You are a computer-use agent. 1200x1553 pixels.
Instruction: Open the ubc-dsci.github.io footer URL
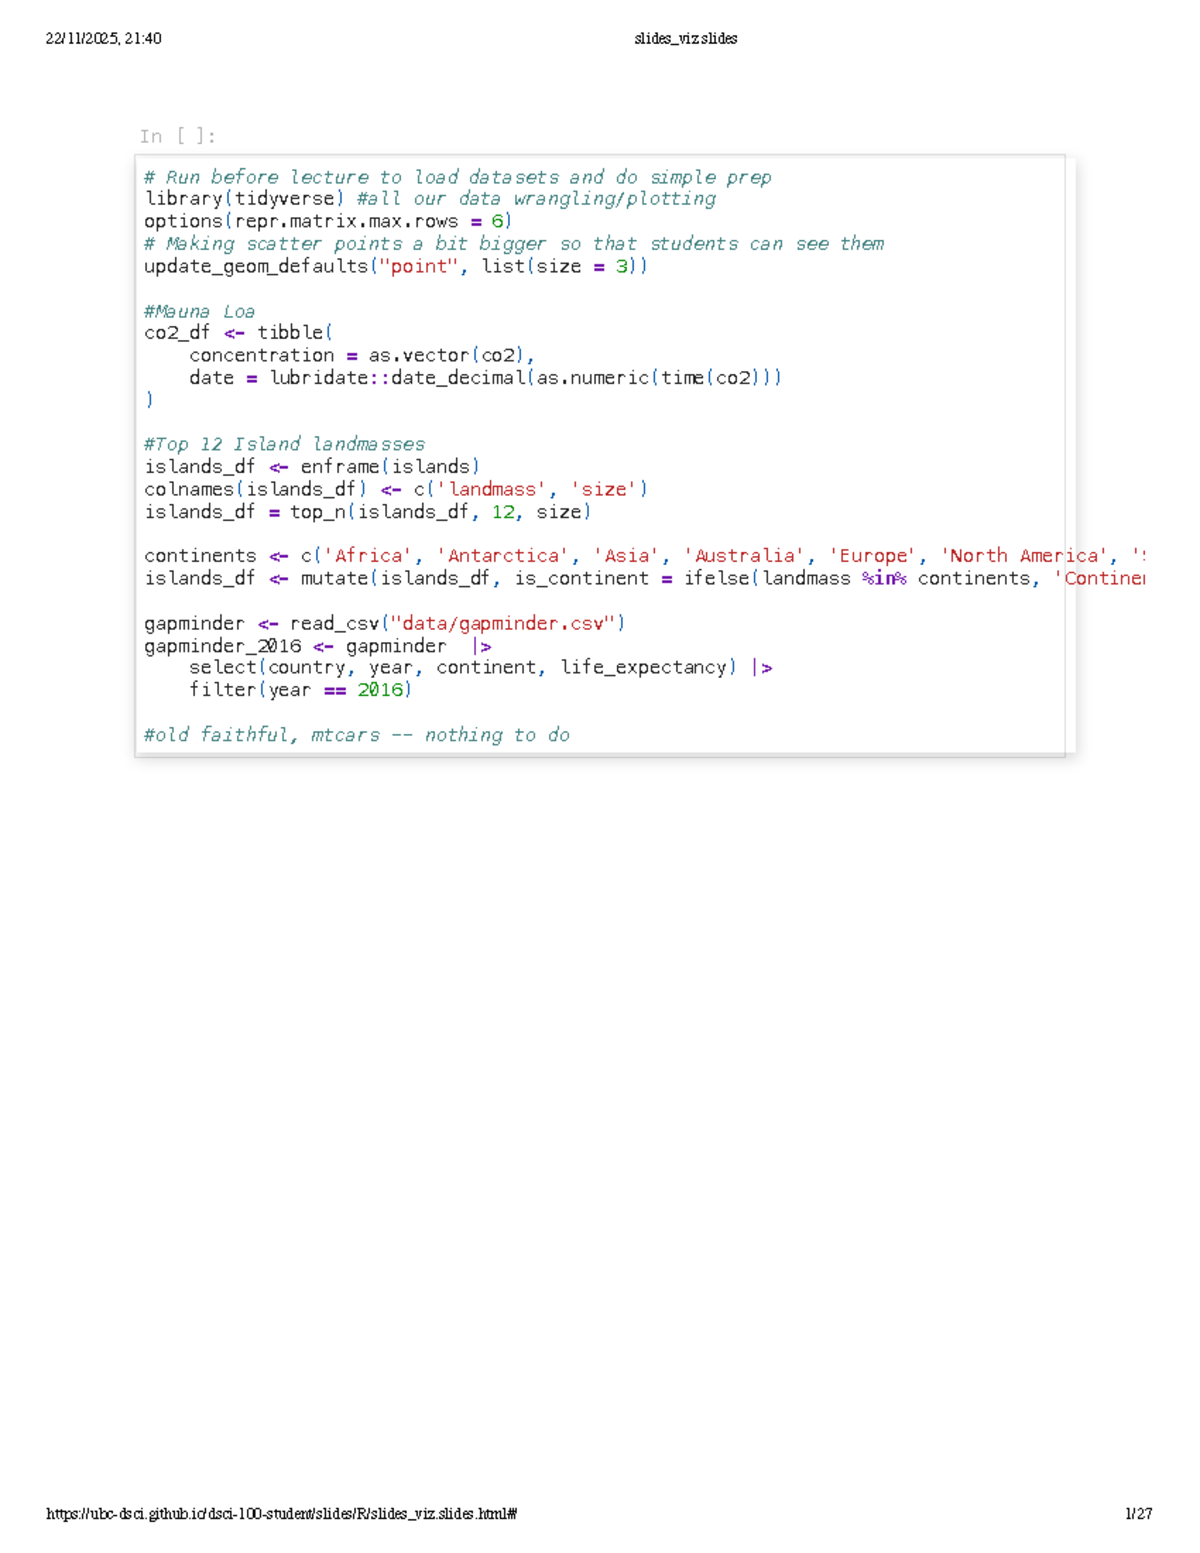281,1513
